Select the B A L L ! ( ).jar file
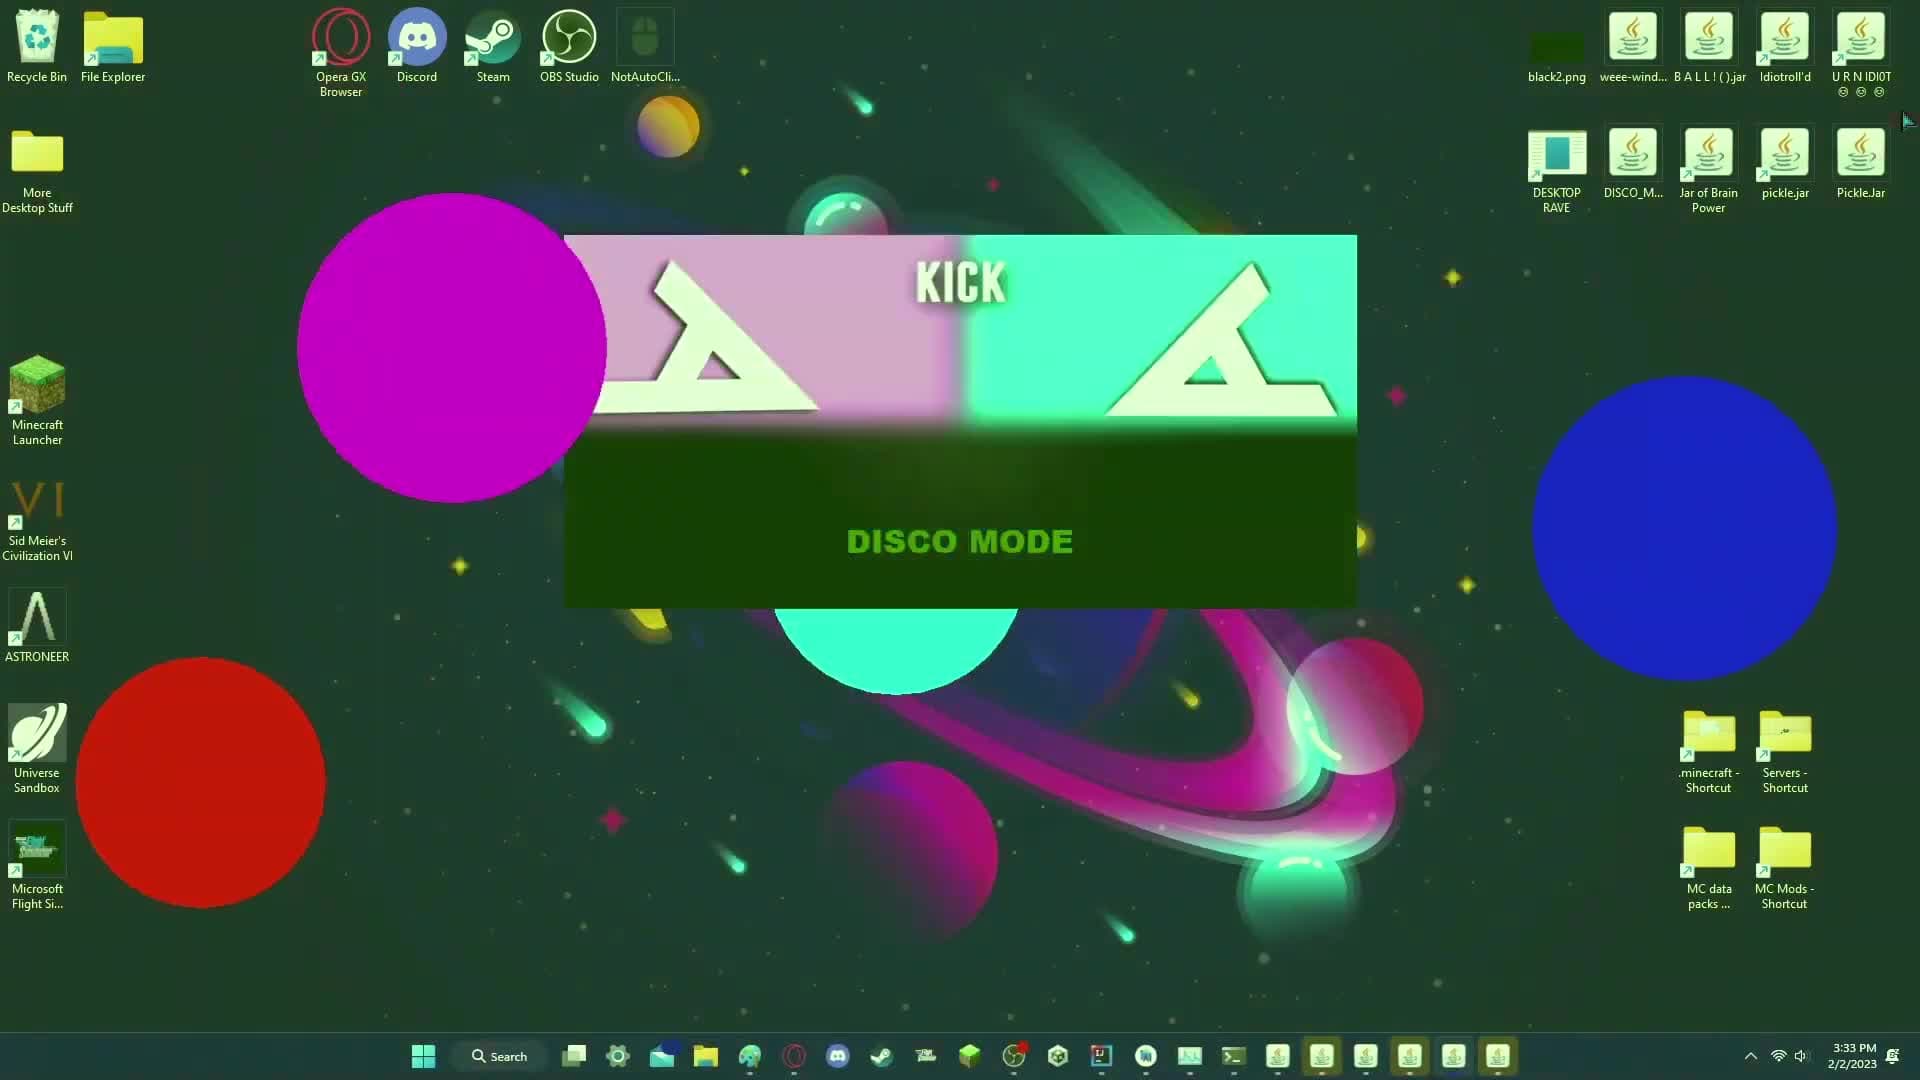Image resolution: width=1920 pixels, height=1080 pixels. click(1709, 47)
